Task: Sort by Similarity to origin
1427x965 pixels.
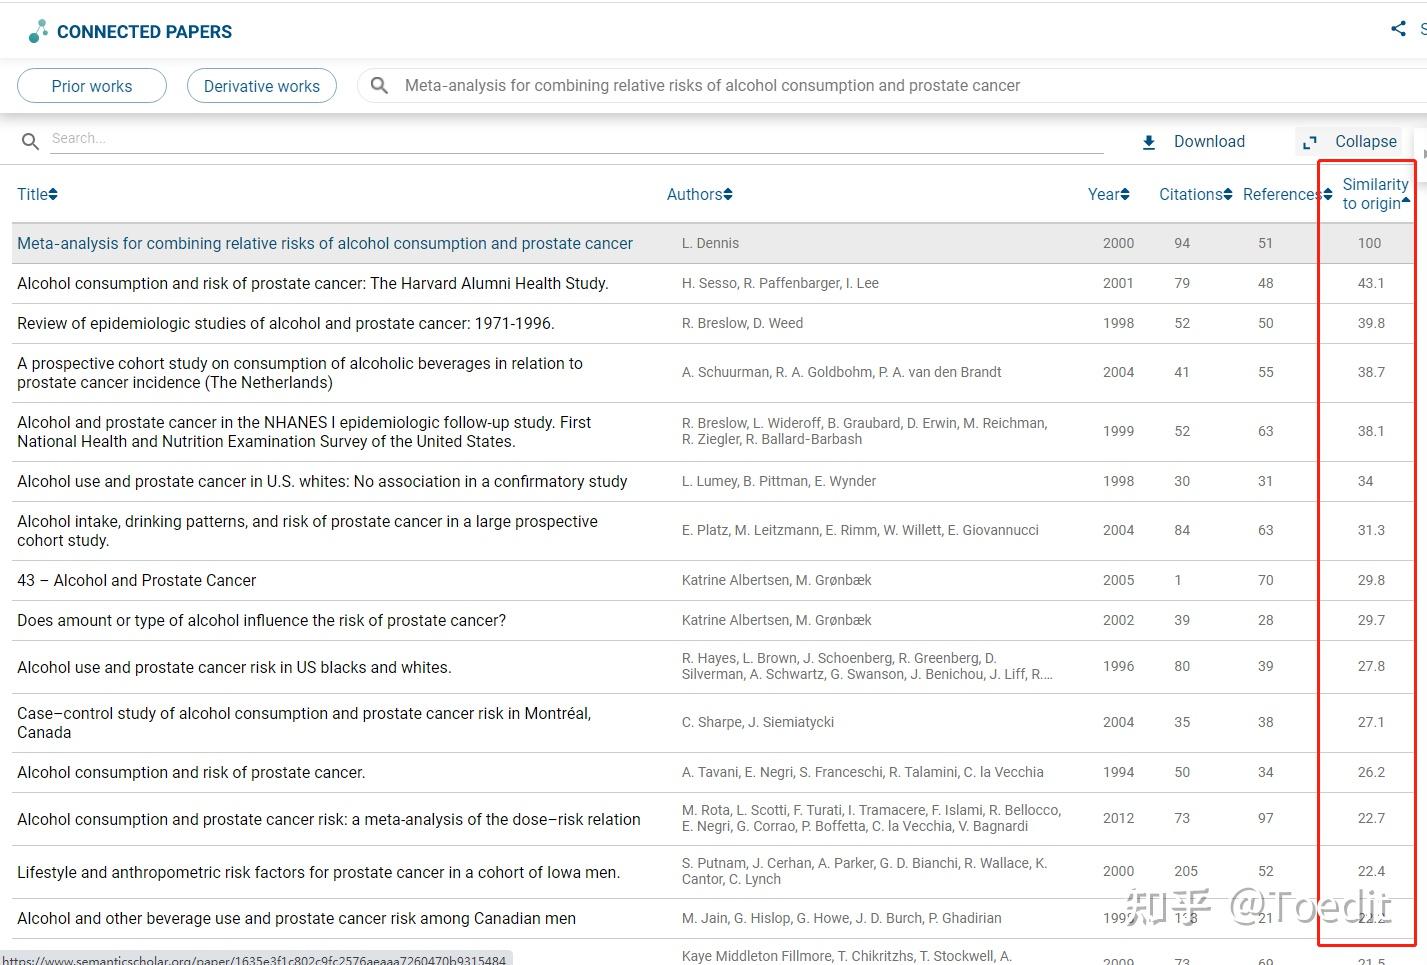Action: (1375, 194)
